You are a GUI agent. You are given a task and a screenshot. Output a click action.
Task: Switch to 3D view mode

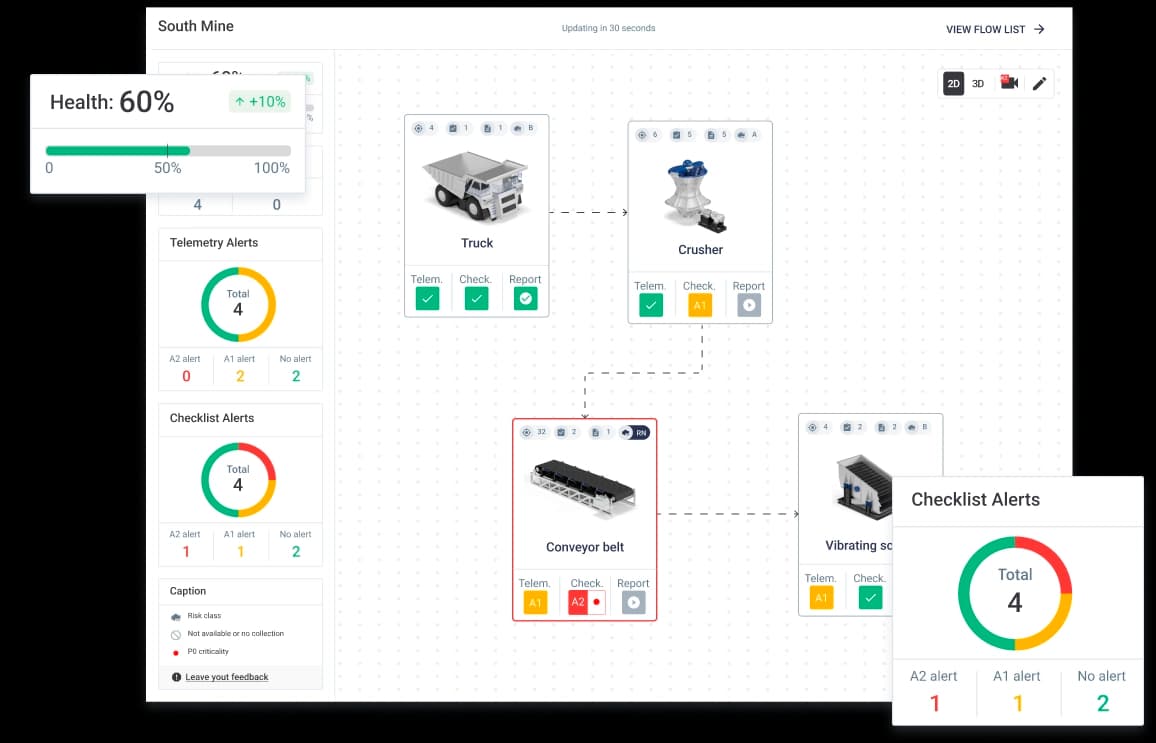pyautogui.click(x=979, y=83)
